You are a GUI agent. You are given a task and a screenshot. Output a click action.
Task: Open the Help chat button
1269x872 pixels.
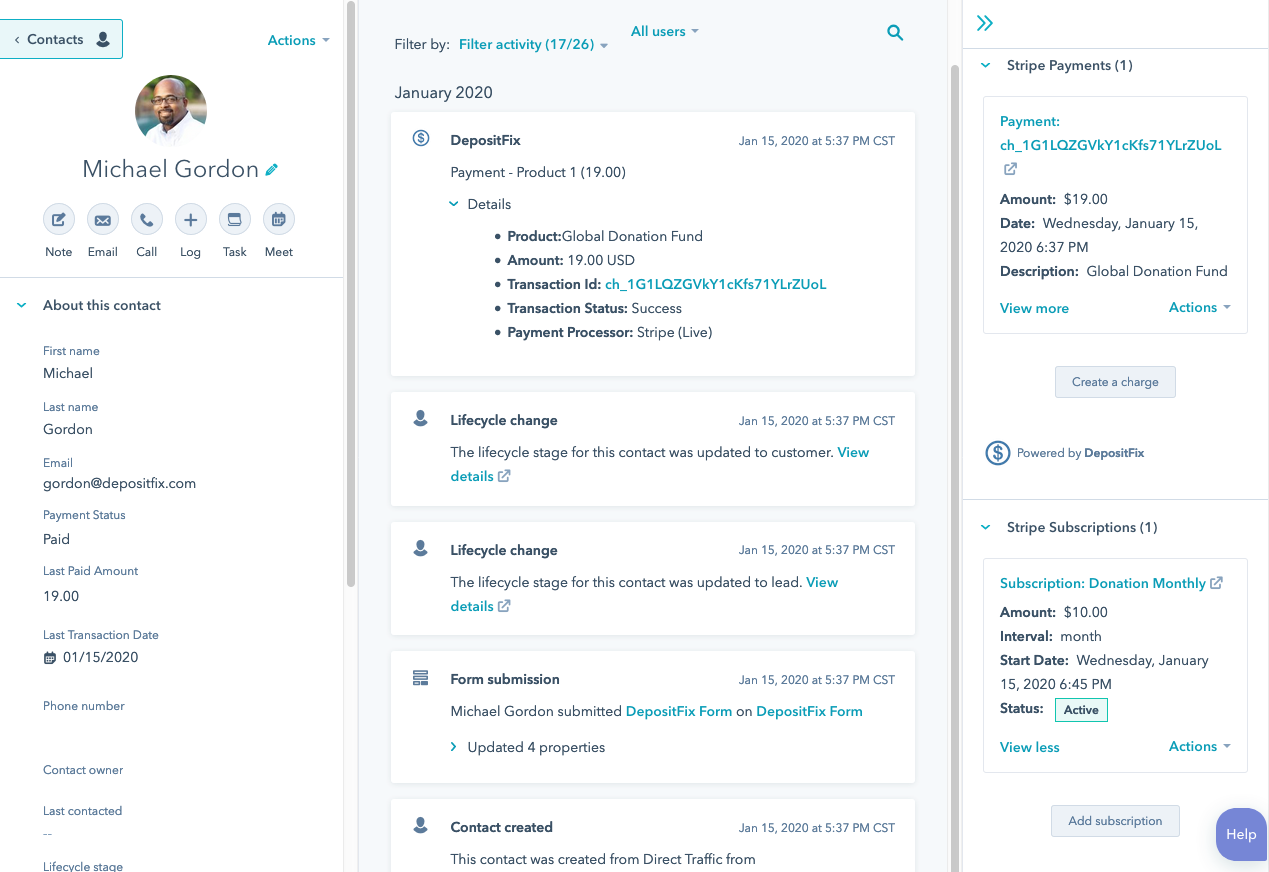(1241, 834)
